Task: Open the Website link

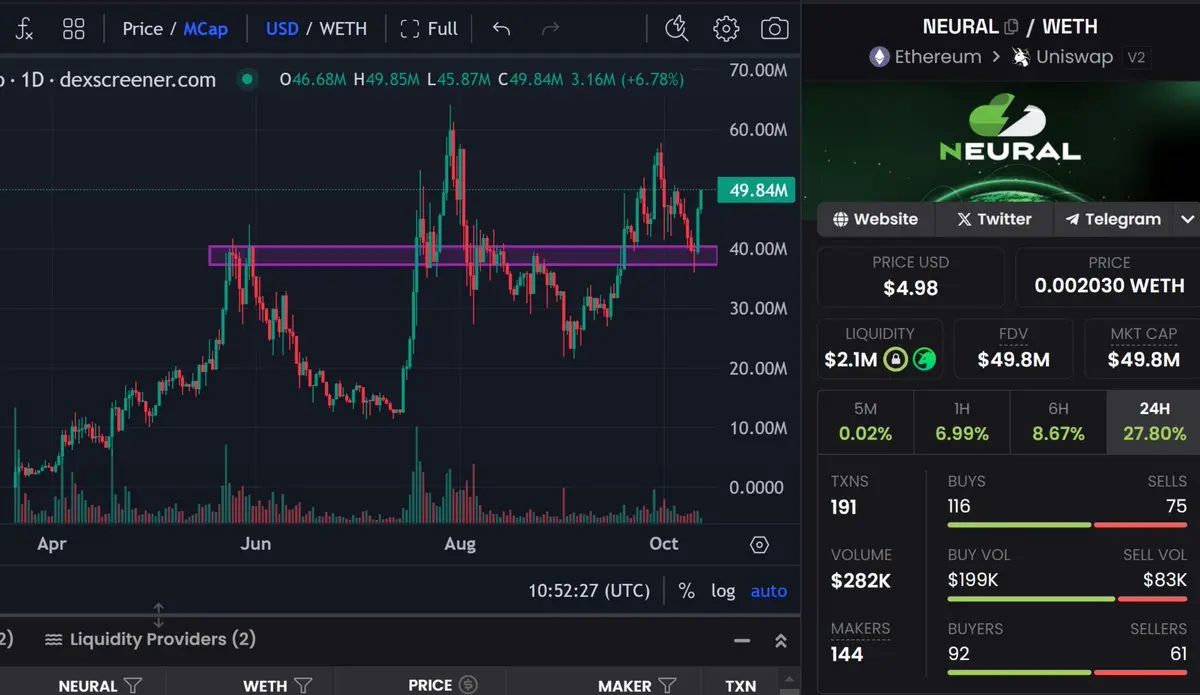Action: (875, 219)
